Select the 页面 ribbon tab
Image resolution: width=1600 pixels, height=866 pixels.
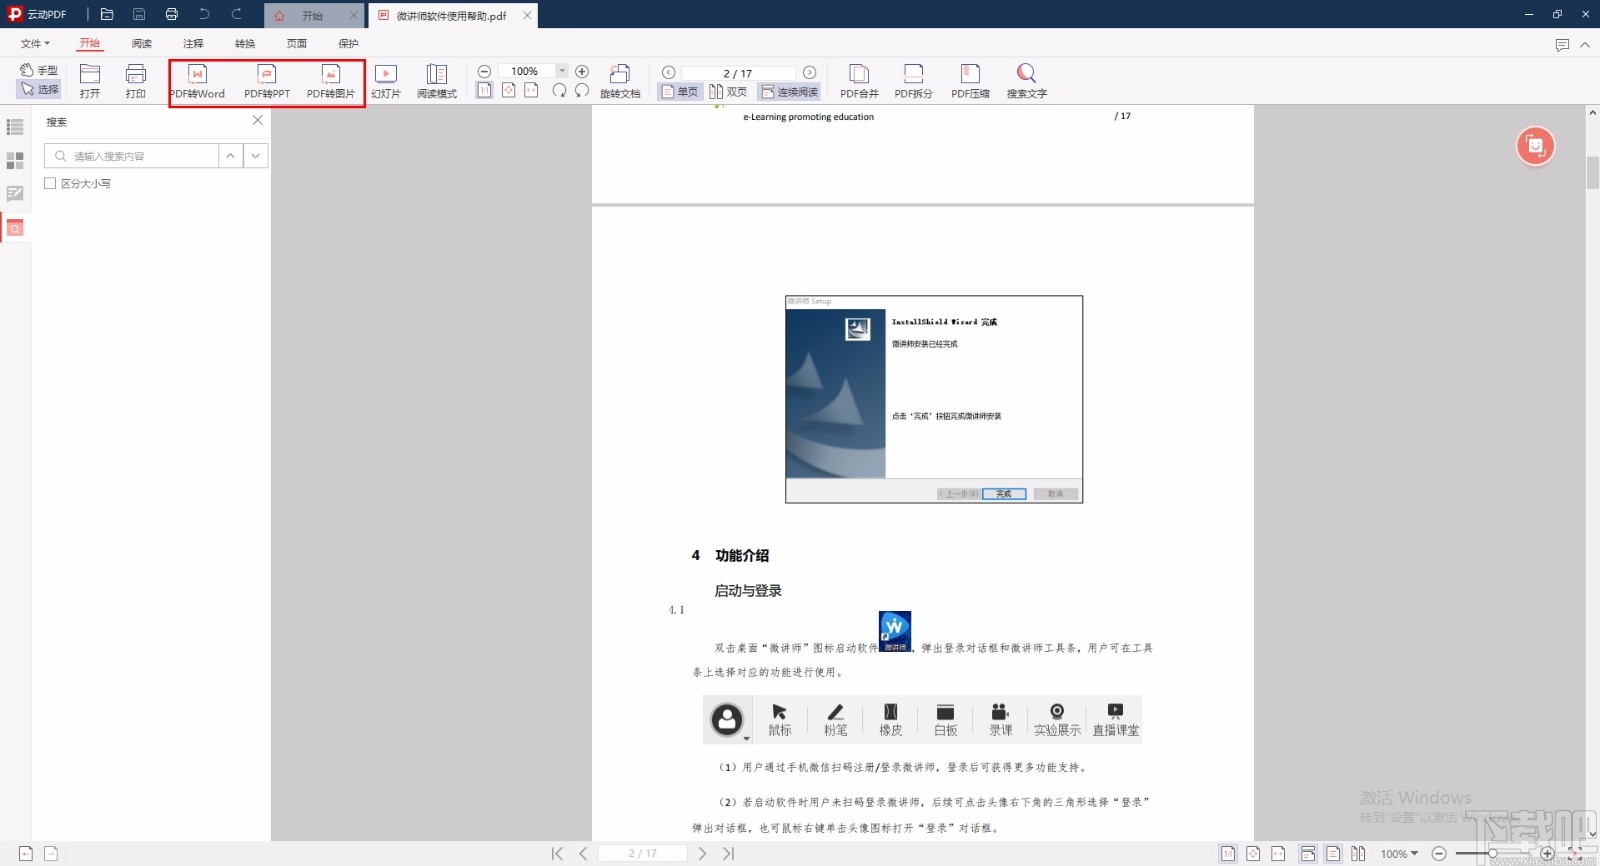(x=297, y=44)
